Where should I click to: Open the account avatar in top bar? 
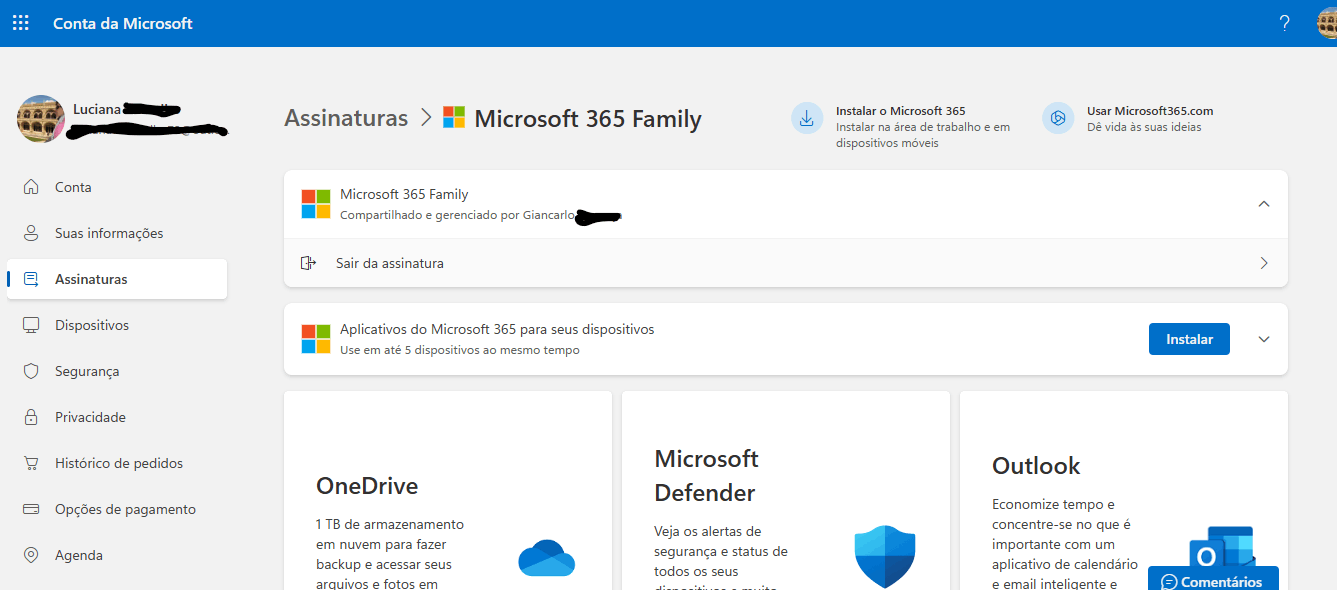tap(1327, 23)
